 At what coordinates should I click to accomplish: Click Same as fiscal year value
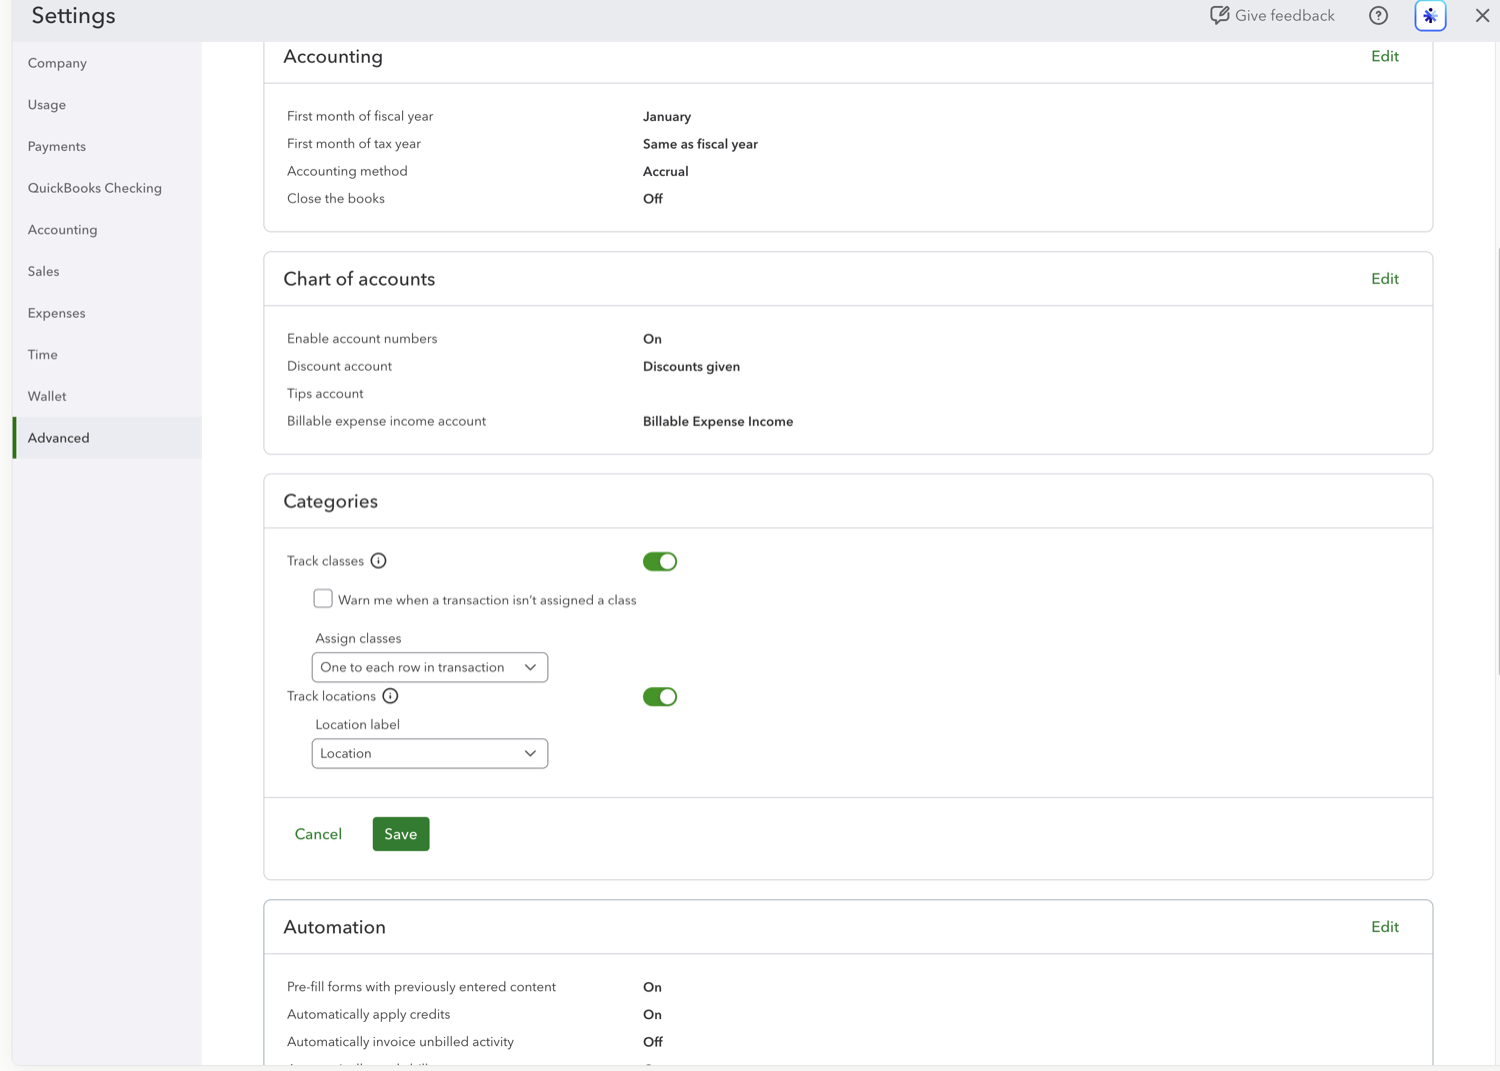700,144
